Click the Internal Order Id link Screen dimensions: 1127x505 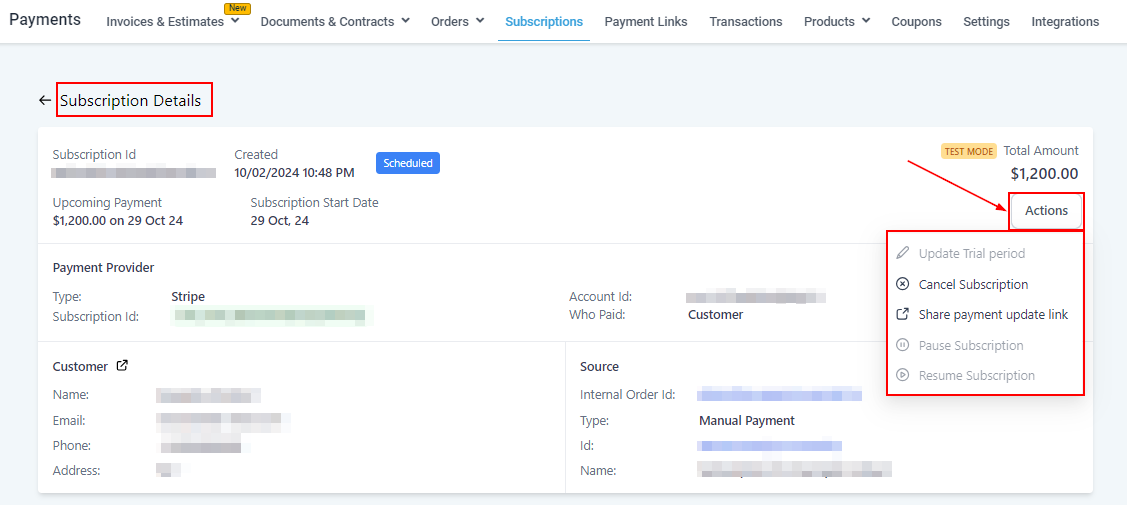pos(779,394)
